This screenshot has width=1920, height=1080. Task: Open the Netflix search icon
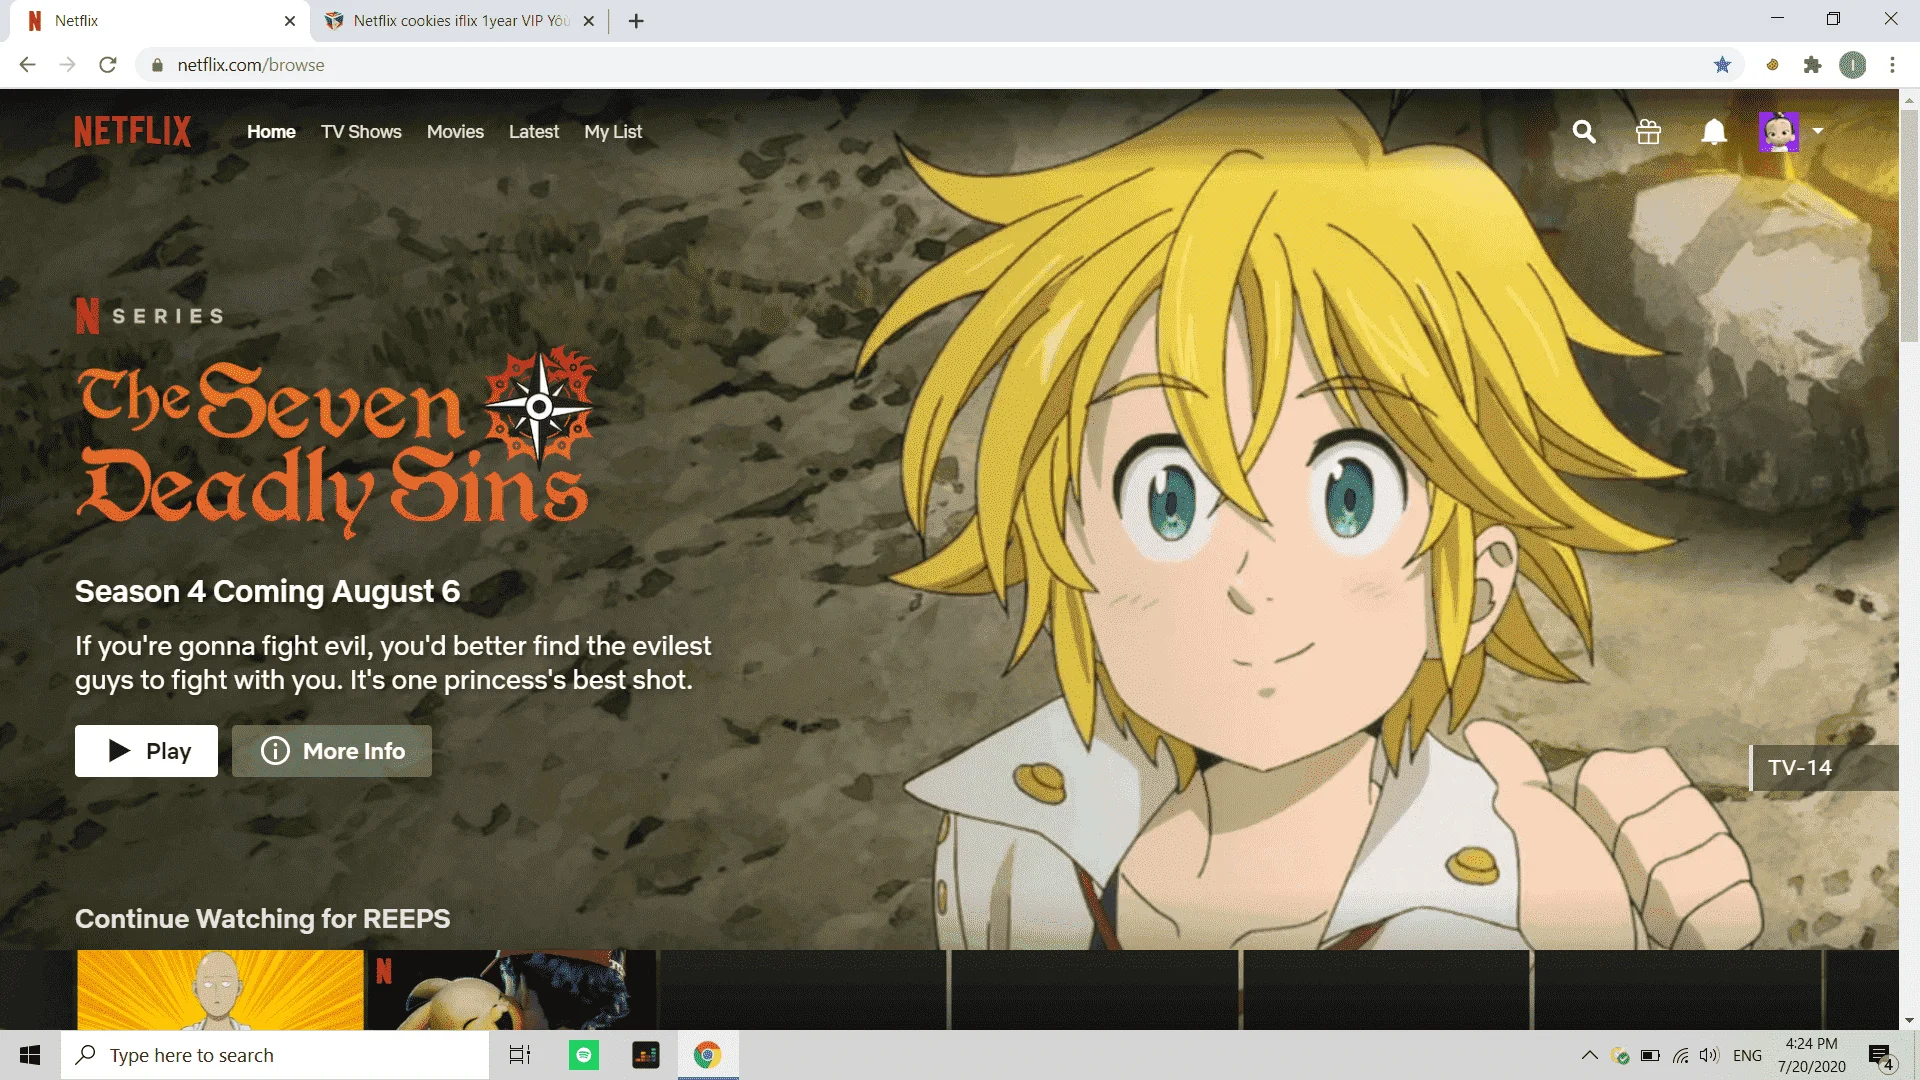pos(1584,131)
